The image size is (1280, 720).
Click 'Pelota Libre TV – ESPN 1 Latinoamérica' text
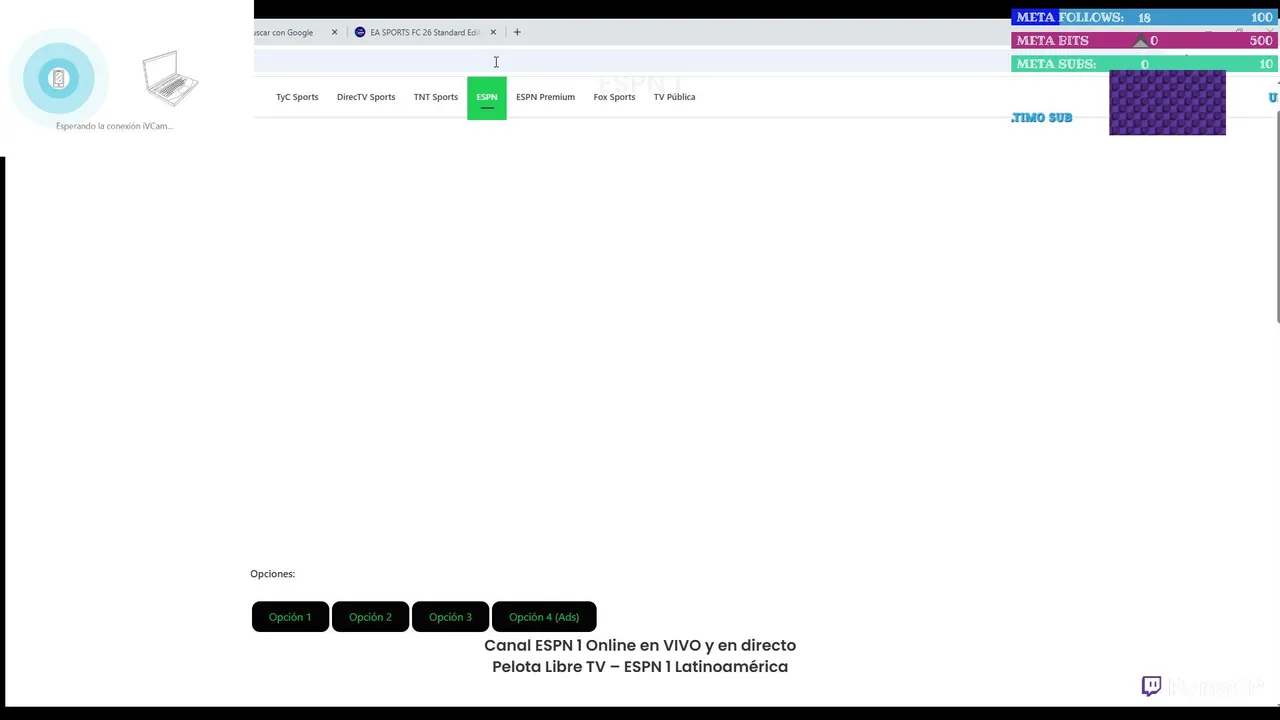(640, 667)
